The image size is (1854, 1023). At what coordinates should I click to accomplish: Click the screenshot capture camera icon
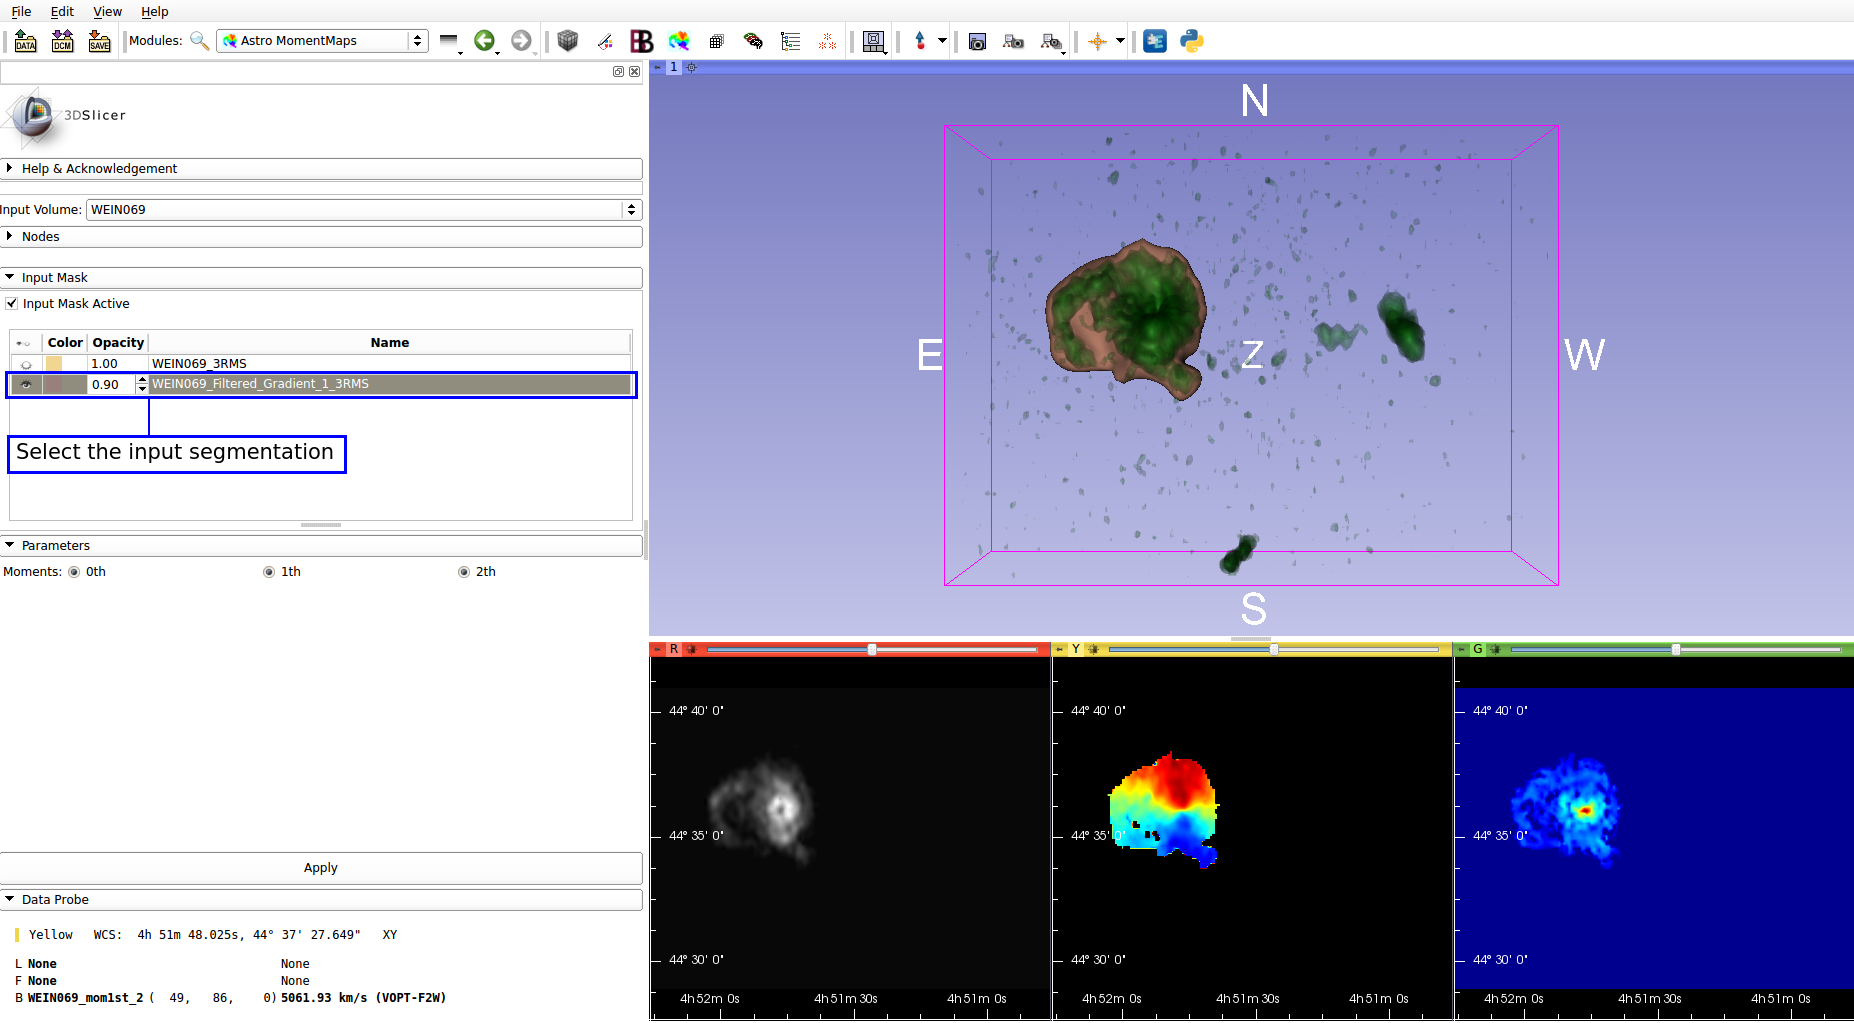coord(978,41)
